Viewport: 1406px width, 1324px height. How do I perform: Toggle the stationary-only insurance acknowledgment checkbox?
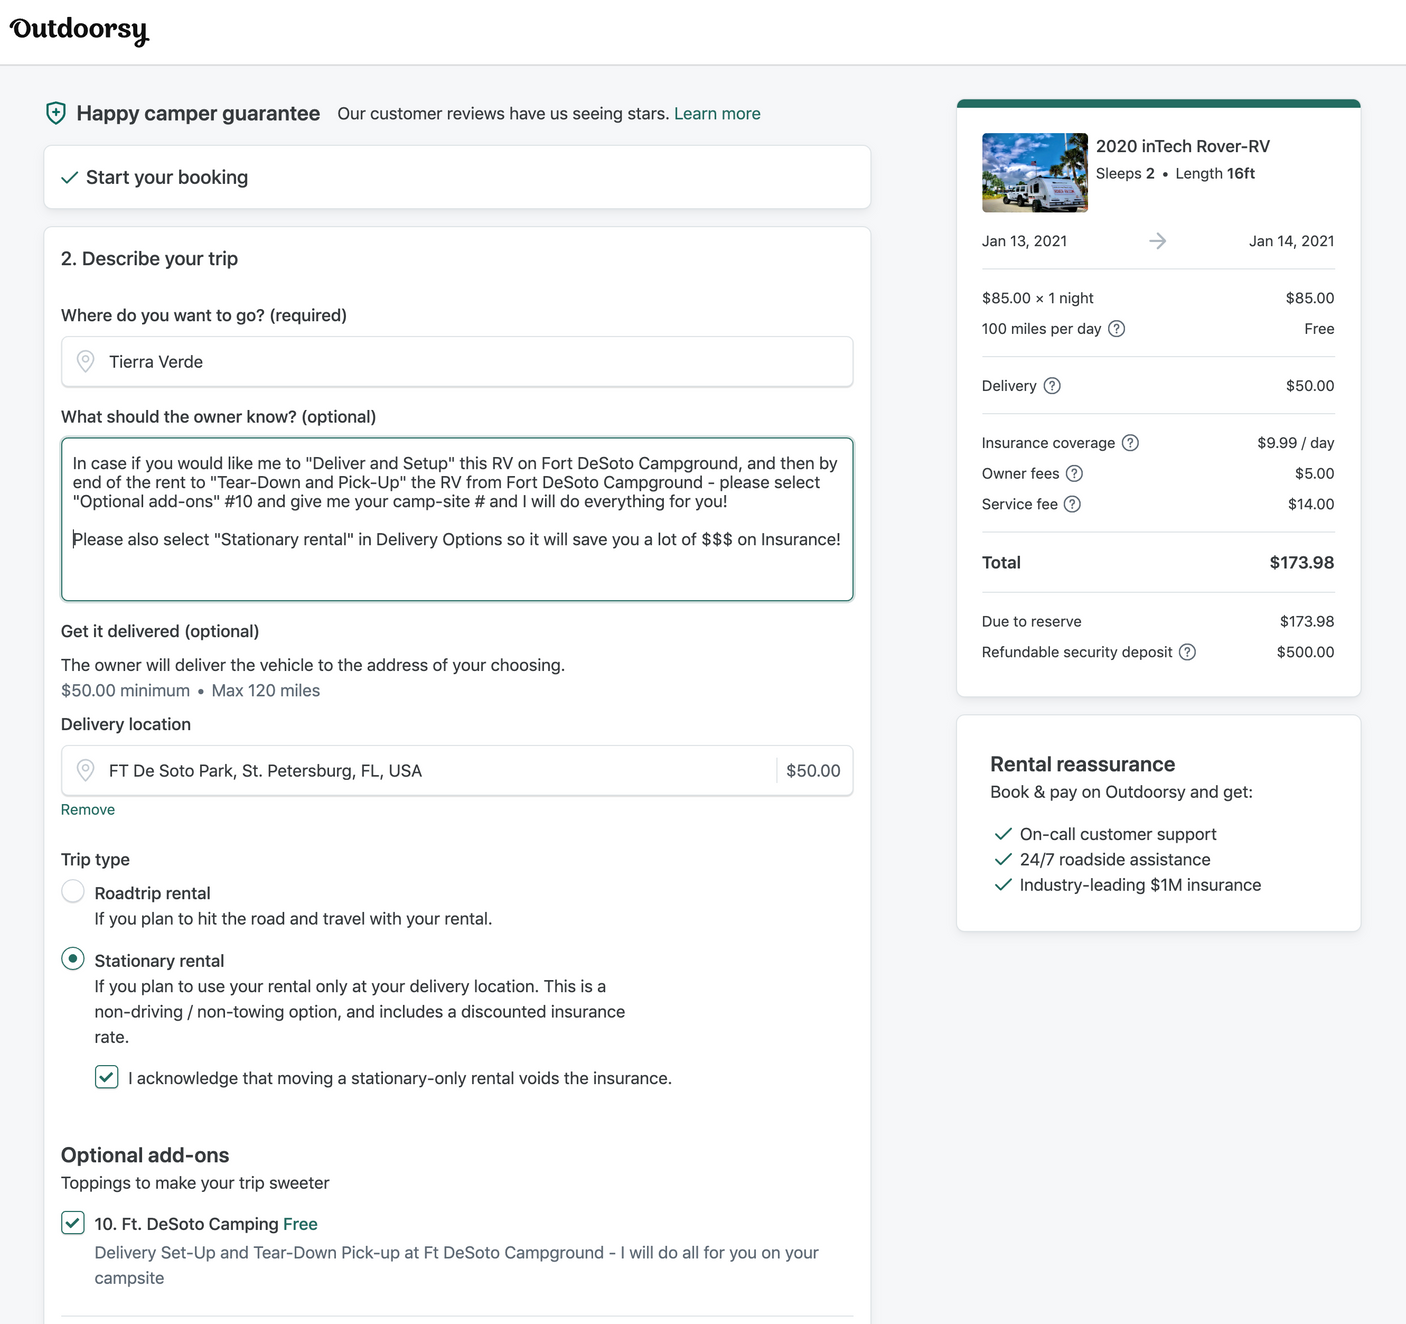click(x=107, y=1077)
